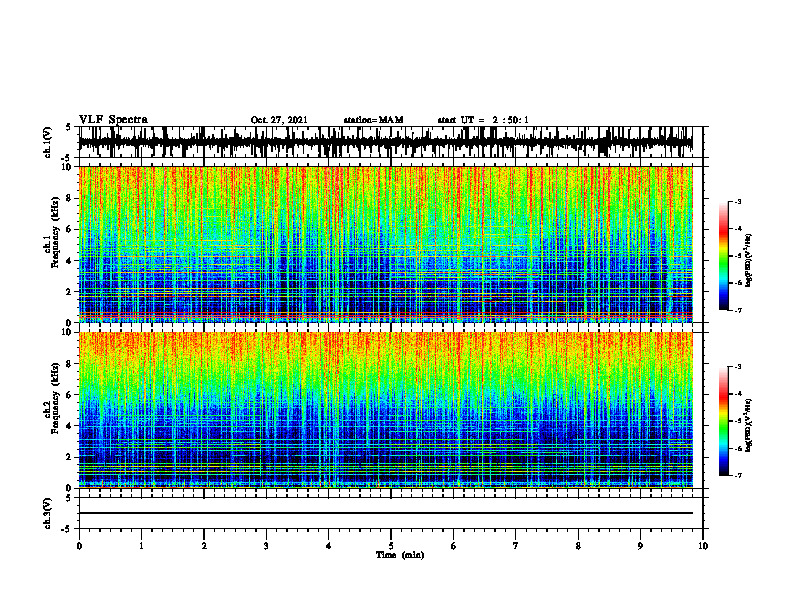This screenshot has height=612, width=792.
Task: Click the "station=MAM" header label
Action: point(373,120)
